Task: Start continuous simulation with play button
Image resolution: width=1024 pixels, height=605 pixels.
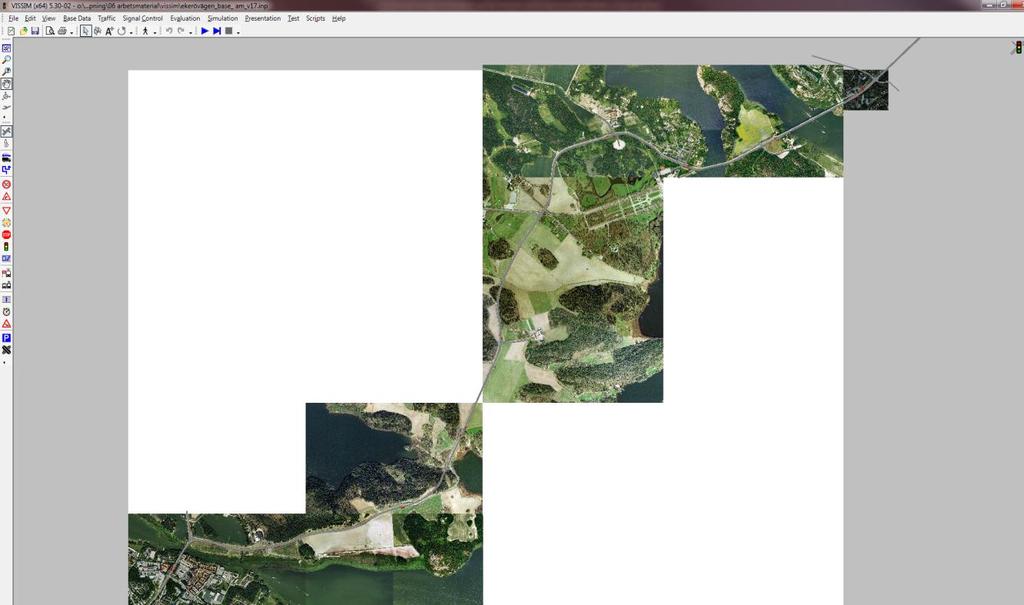Action: (x=204, y=31)
